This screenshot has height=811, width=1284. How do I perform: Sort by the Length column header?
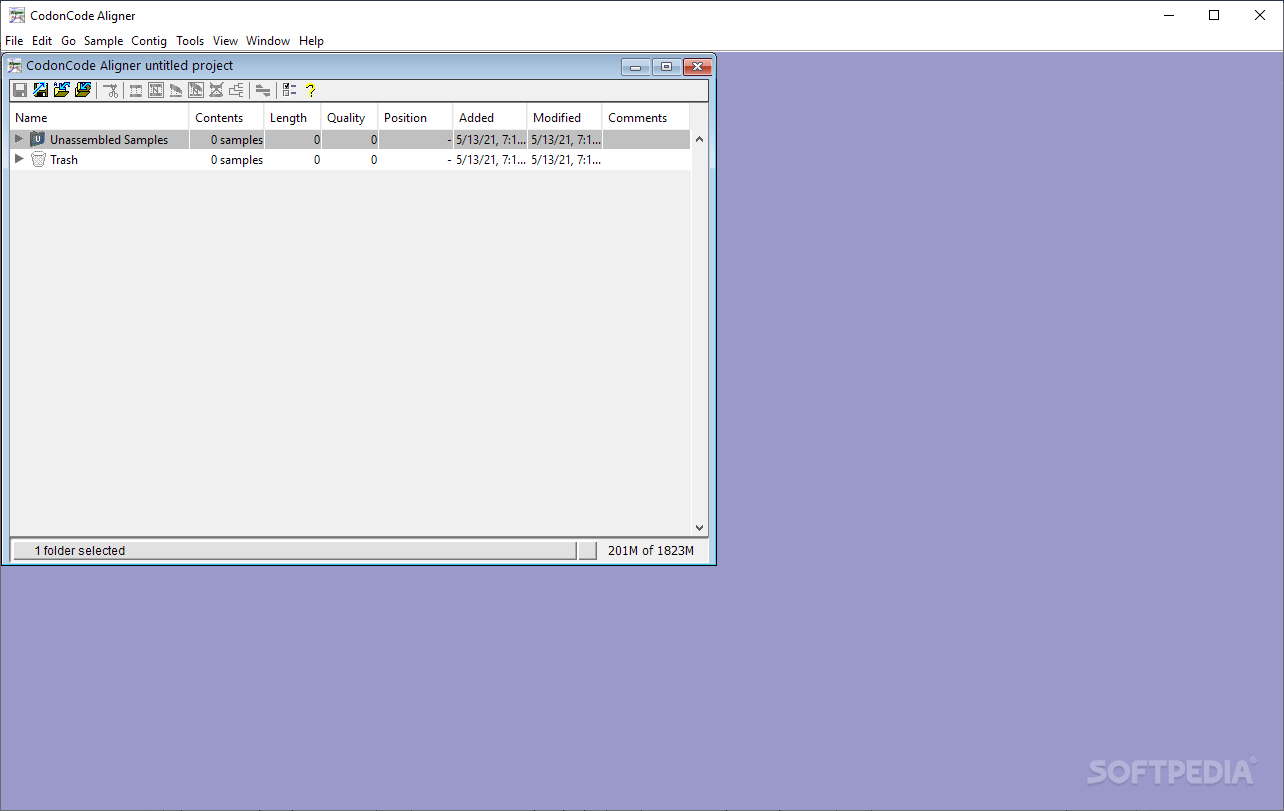tap(292, 117)
